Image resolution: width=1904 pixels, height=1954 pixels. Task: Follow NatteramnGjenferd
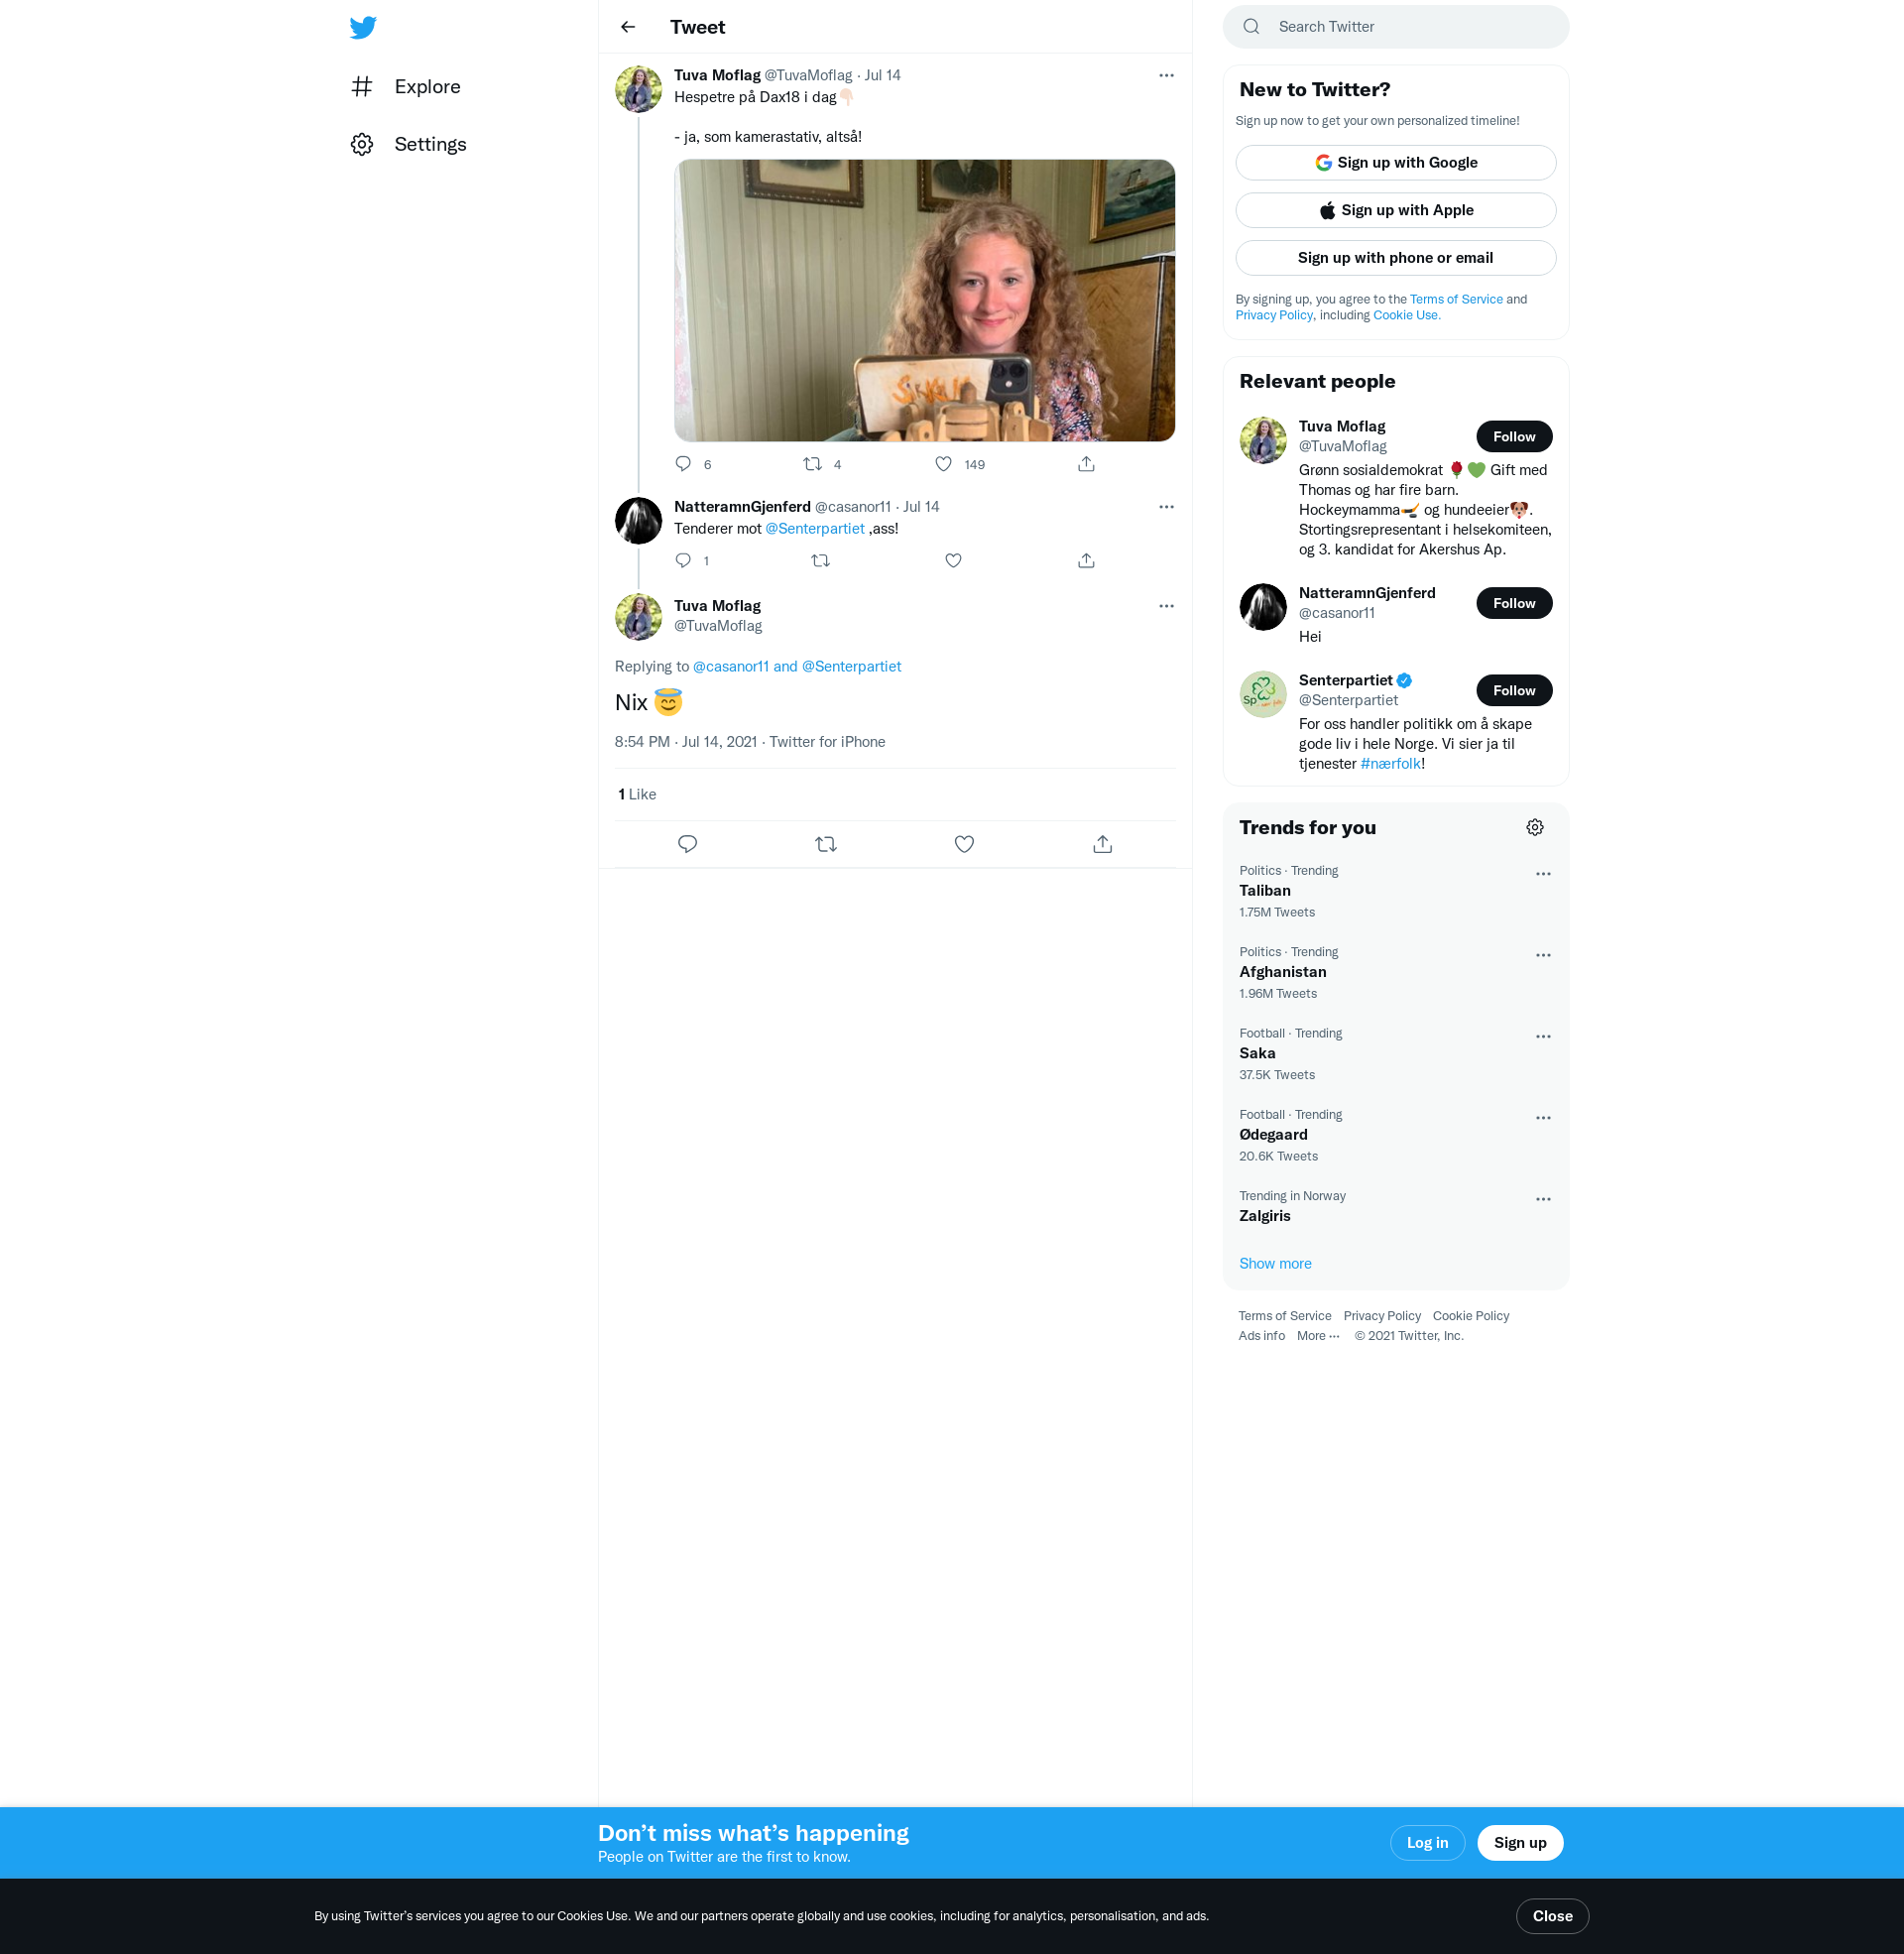(1514, 603)
